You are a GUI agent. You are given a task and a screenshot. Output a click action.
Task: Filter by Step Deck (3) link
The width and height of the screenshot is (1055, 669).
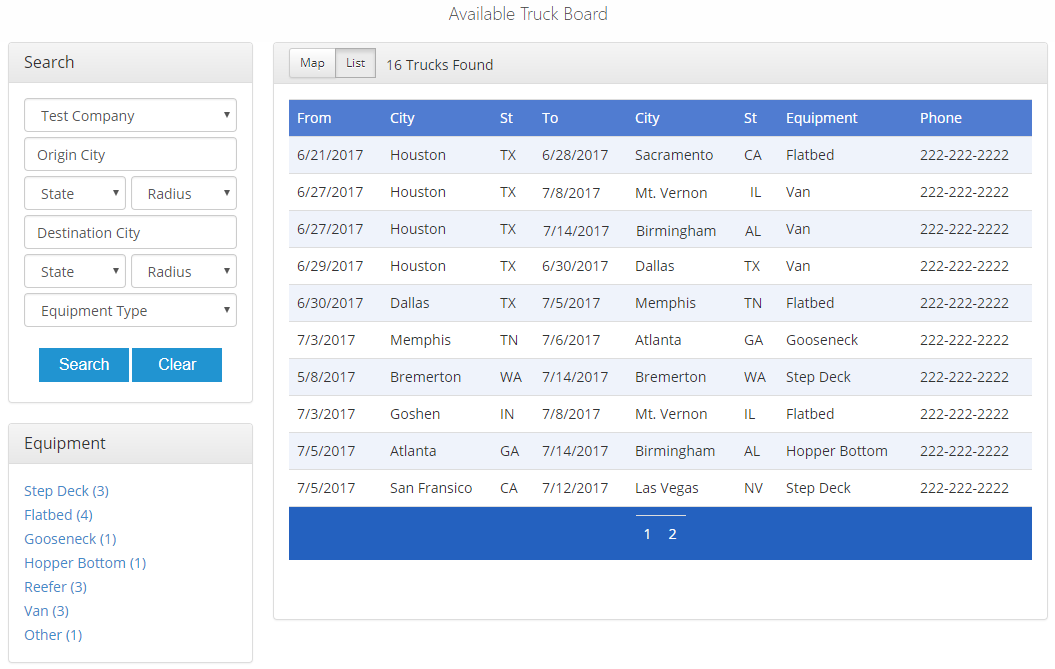[67, 491]
